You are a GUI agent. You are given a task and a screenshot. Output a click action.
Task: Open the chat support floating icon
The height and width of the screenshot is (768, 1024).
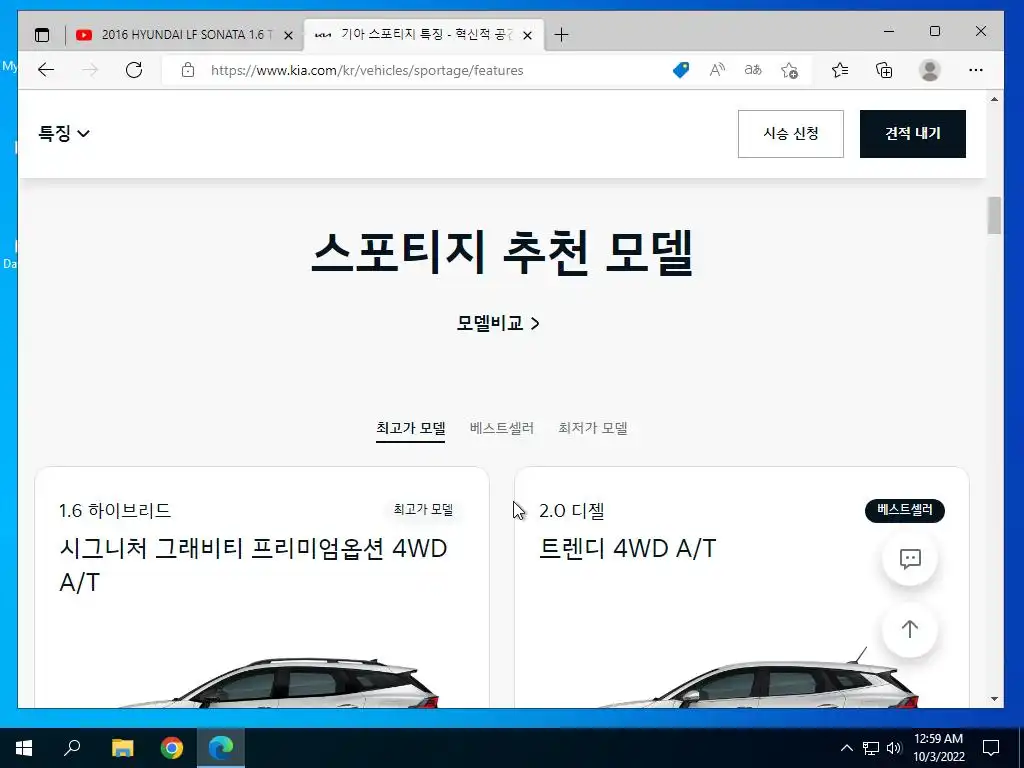click(910, 559)
